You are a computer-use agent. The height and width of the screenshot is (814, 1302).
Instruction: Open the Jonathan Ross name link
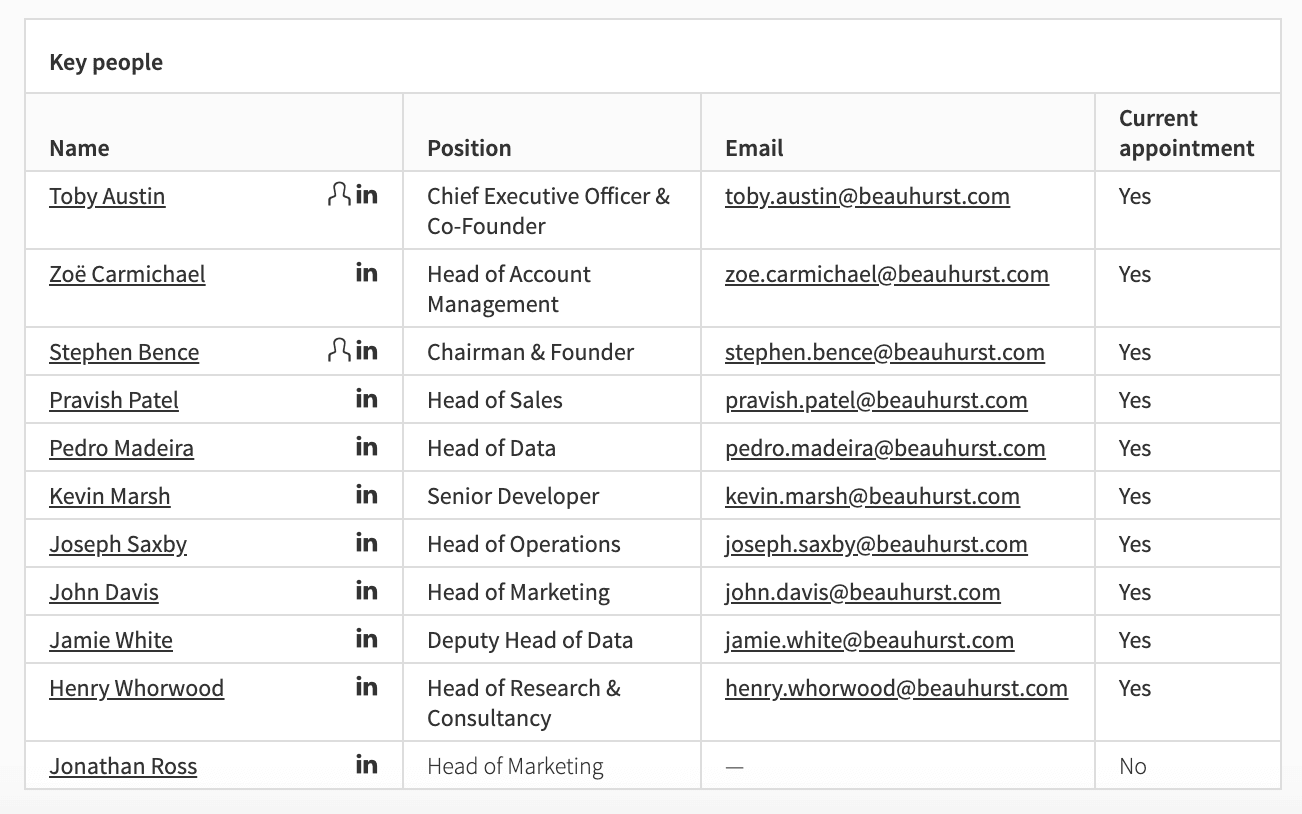tap(123, 766)
